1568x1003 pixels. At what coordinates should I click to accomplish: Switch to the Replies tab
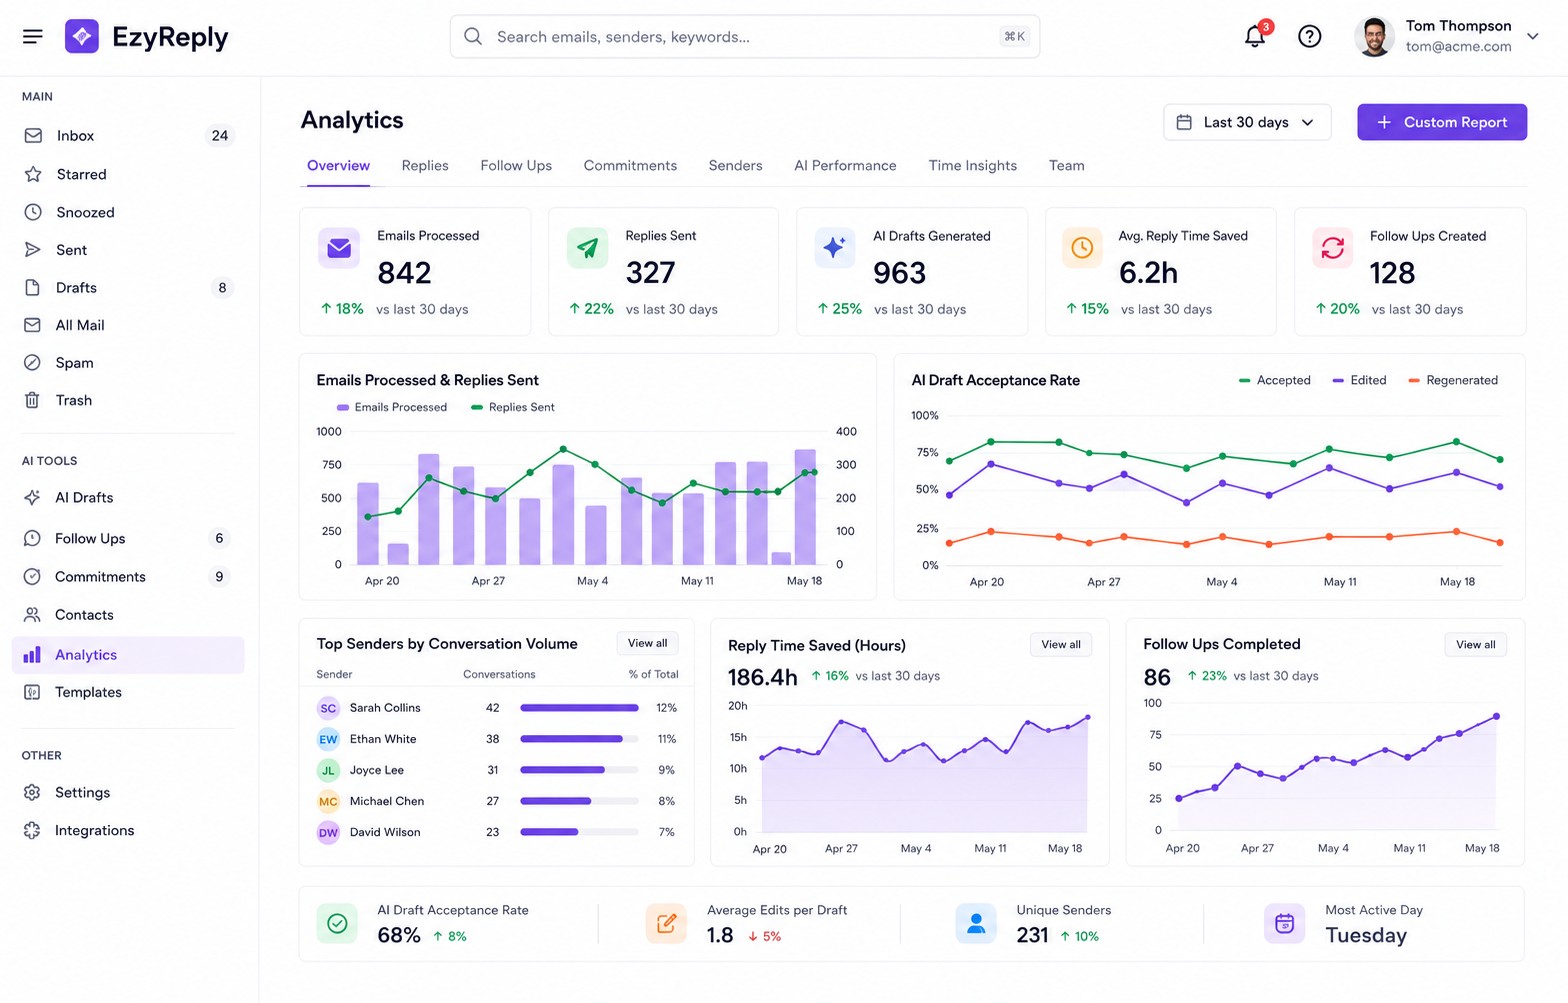pyautogui.click(x=425, y=166)
